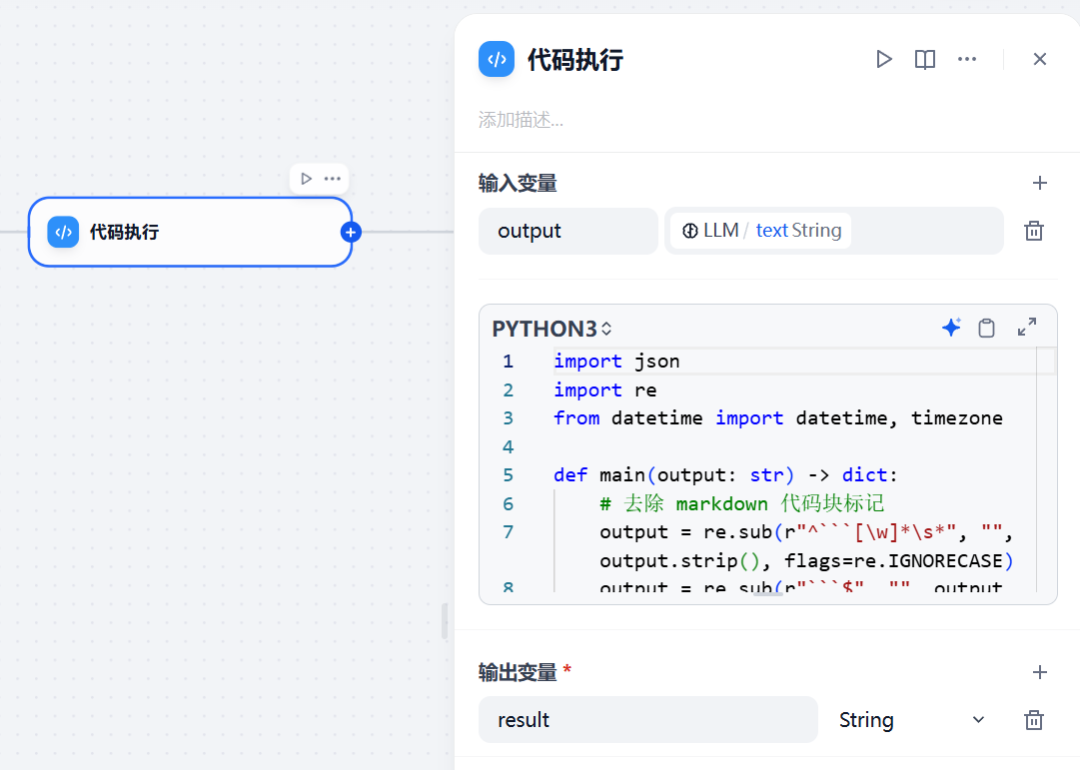Viewport: 1080px width, 770px height.
Task: Open the LLM / text String variable selector
Action: [x=833, y=231]
